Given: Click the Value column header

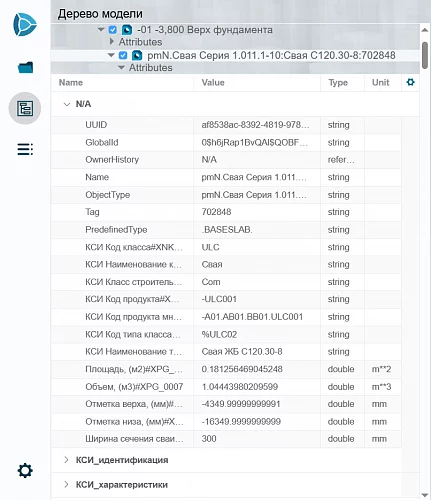Looking at the screenshot, I should pyautogui.click(x=213, y=83).
